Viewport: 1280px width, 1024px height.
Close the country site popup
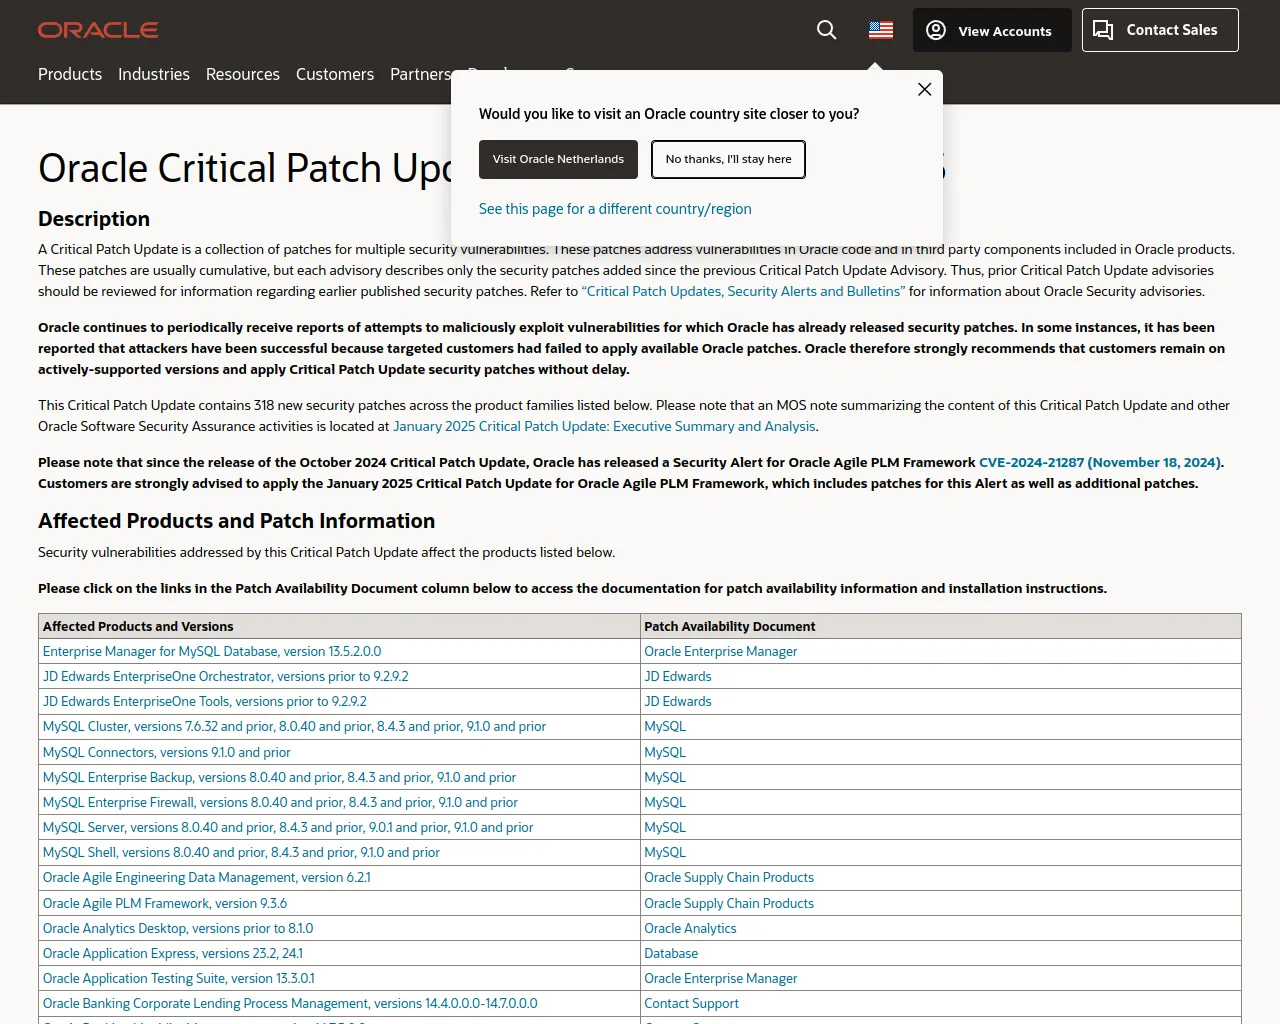click(x=924, y=89)
